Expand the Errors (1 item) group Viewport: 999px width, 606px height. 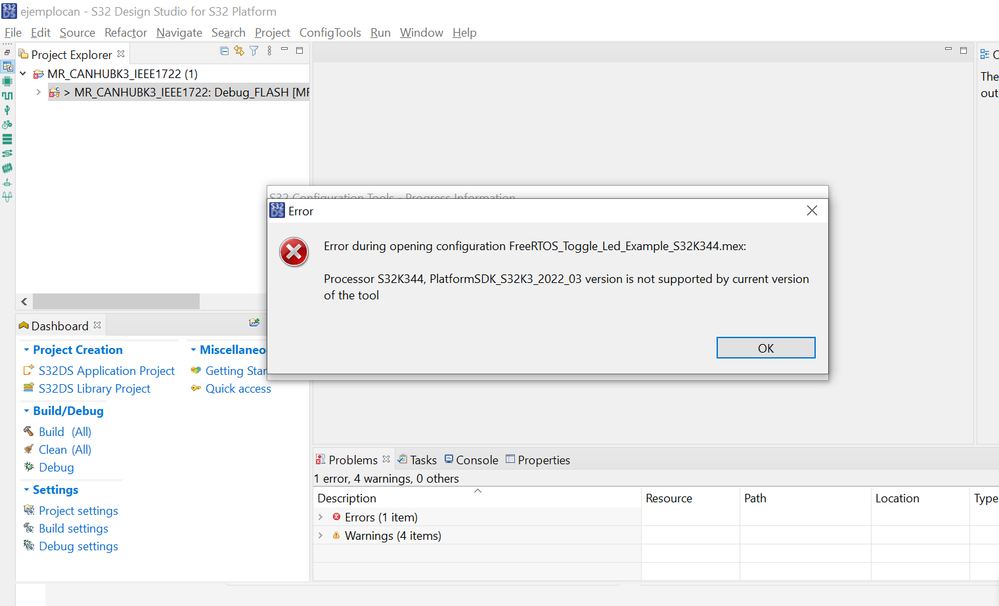click(320, 517)
